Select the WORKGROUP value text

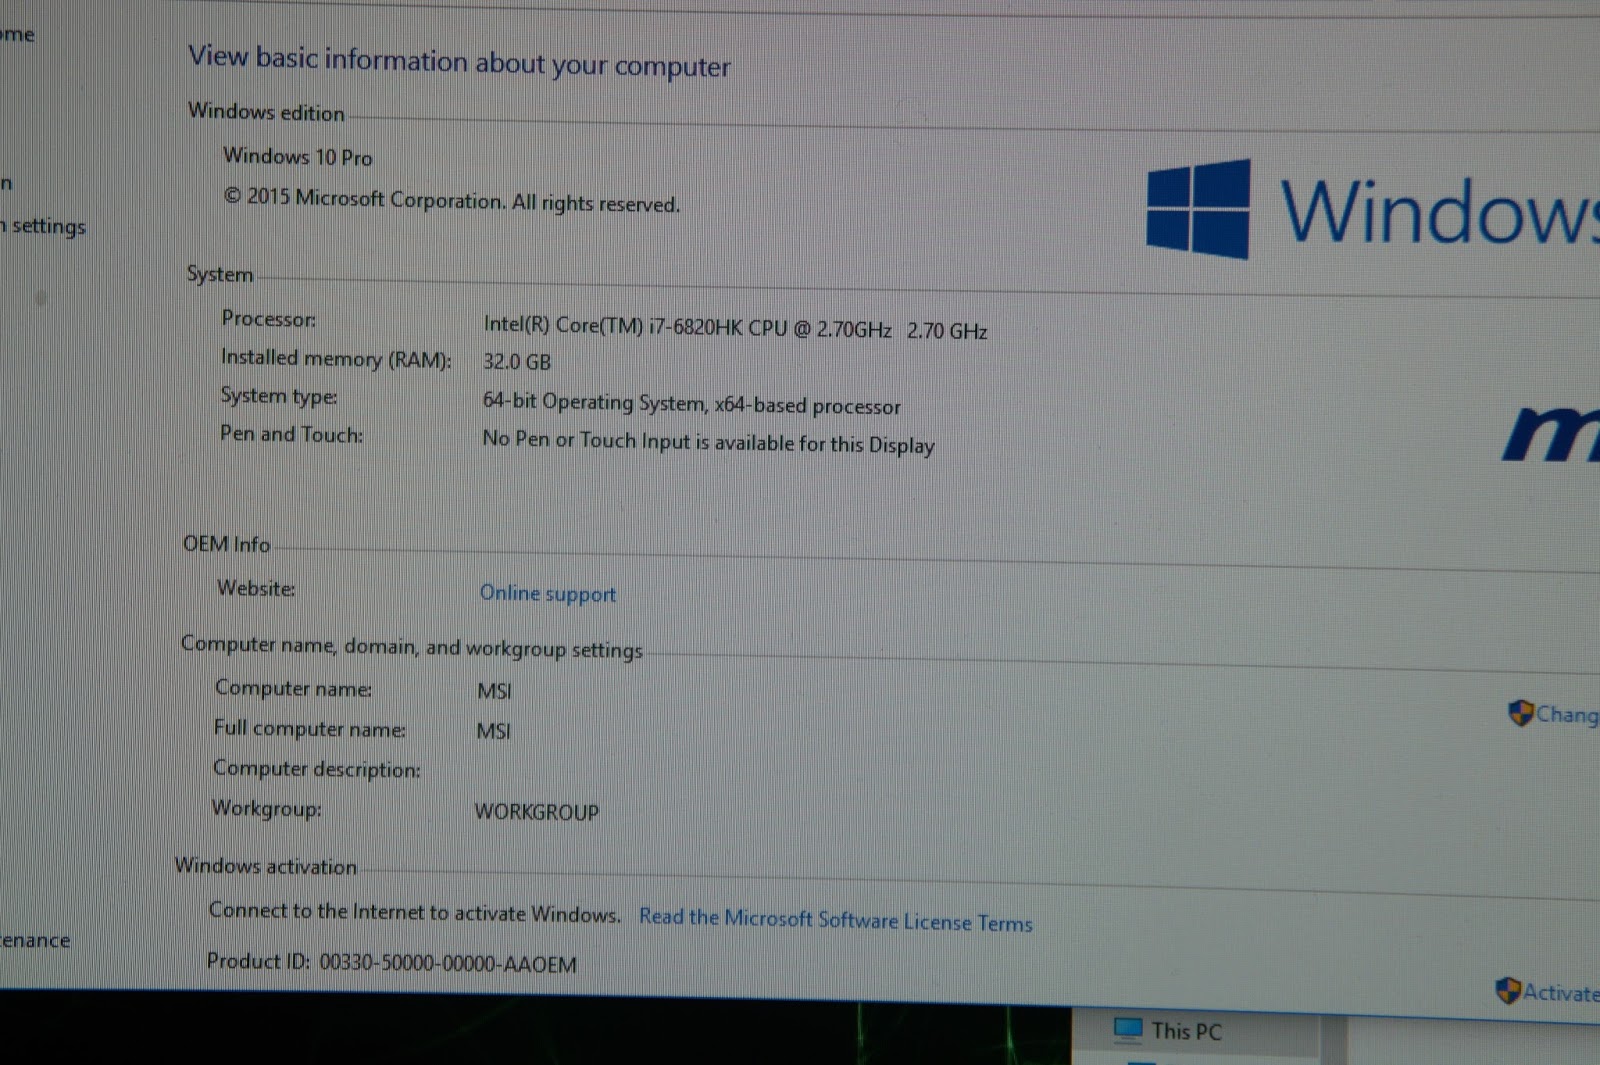tap(536, 812)
